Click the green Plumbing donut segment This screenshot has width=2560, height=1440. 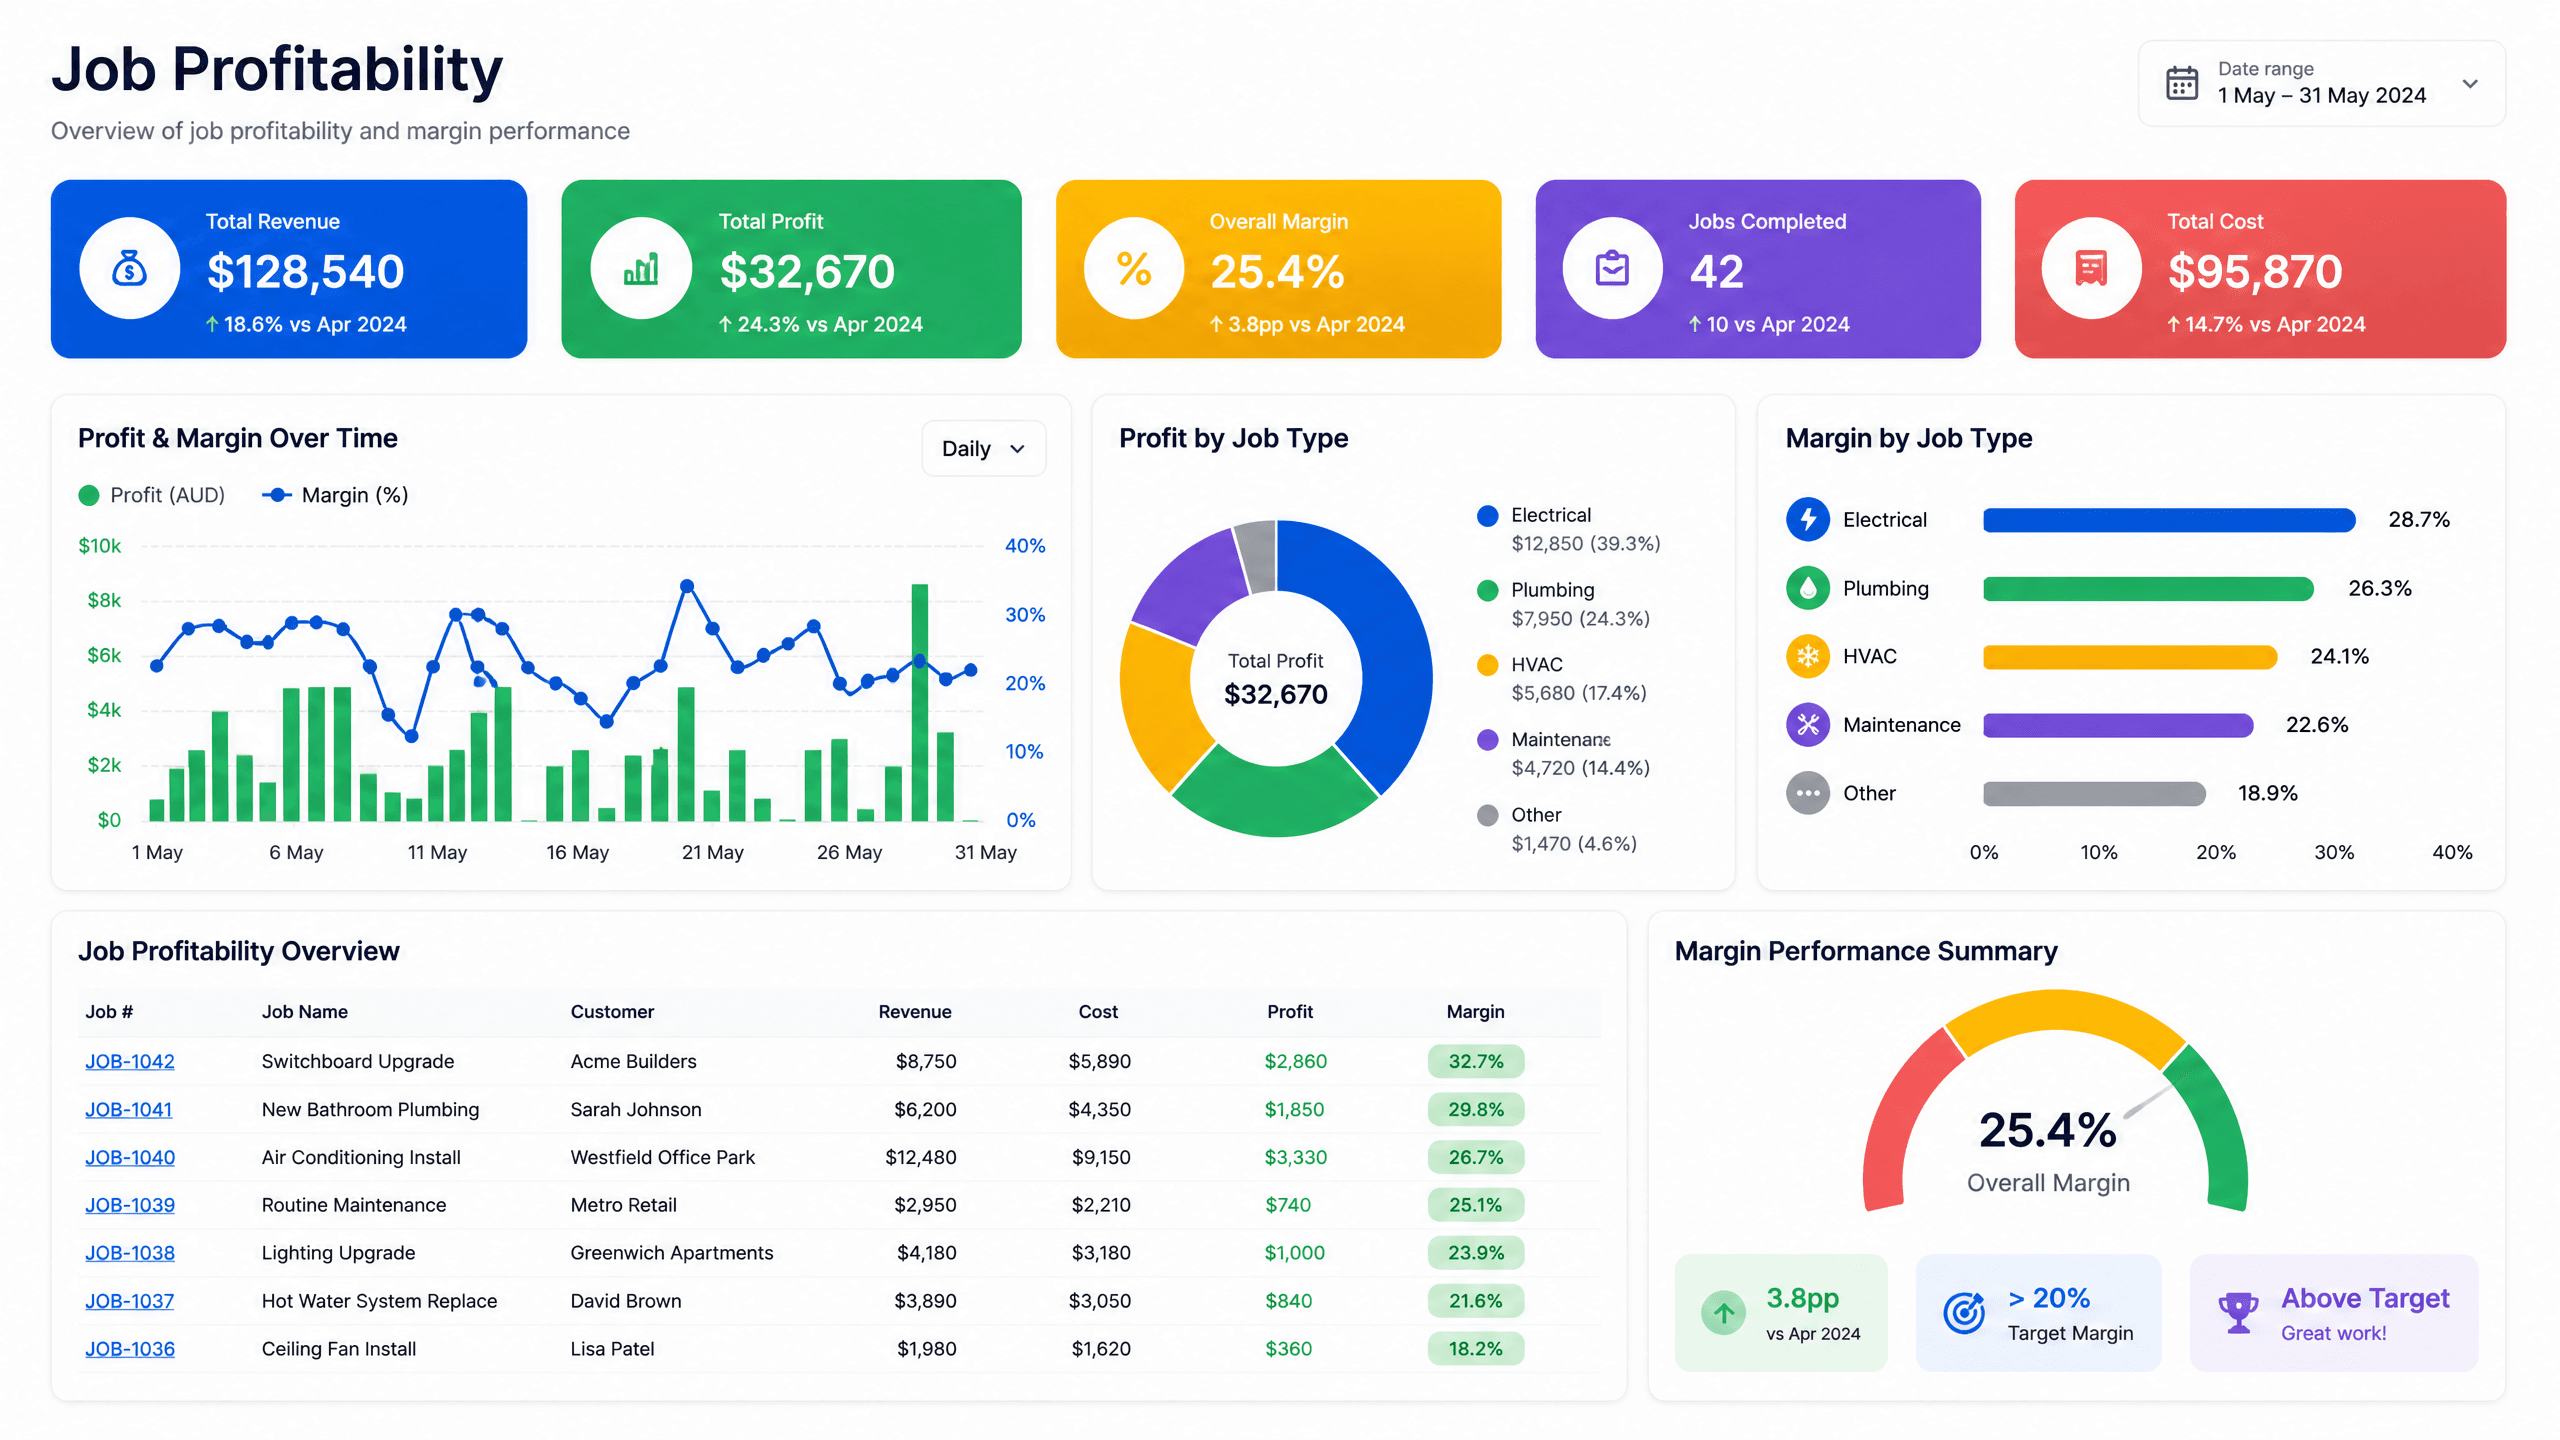click(x=1275, y=797)
